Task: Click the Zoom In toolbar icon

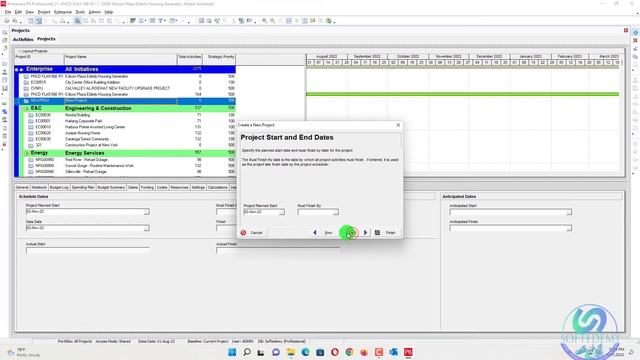Action: (x=264, y=21)
